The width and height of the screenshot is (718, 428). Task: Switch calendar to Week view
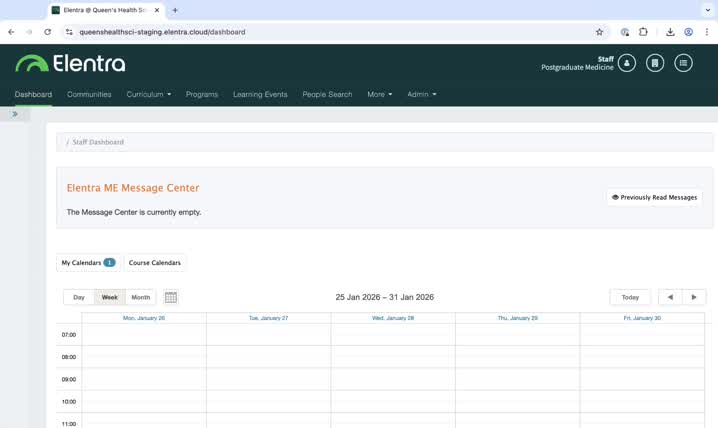109,297
